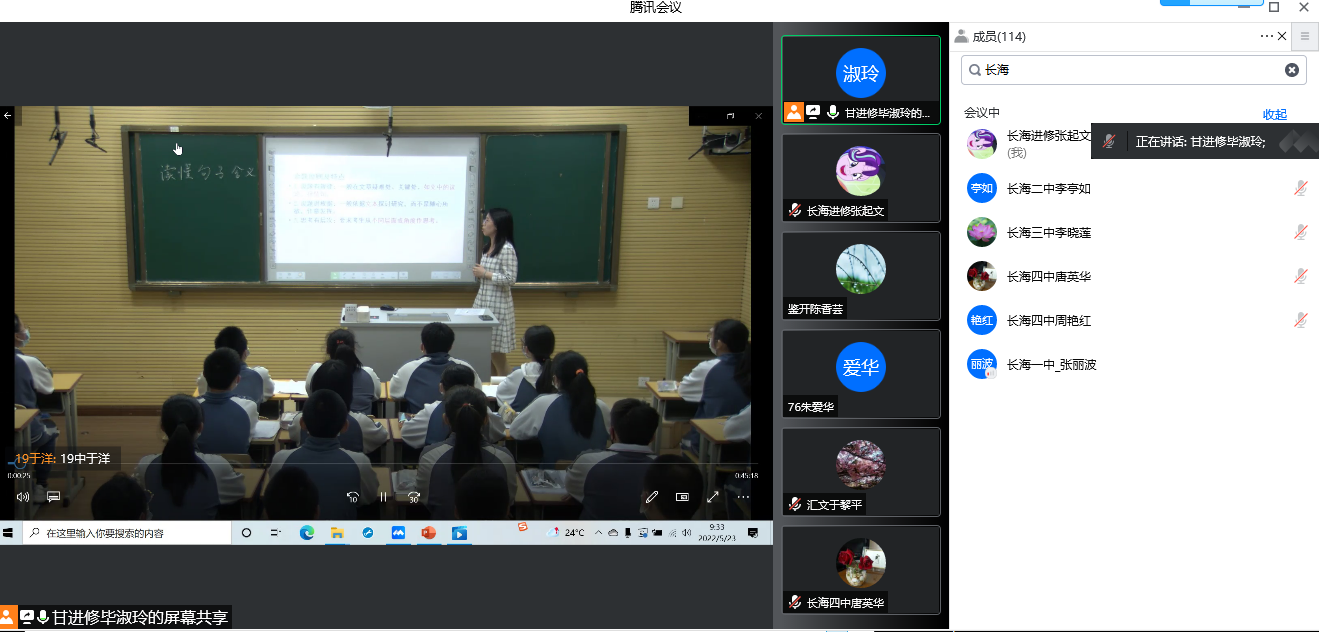Click the video player volume speaker icon
This screenshot has width=1319, height=632.
[23, 496]
